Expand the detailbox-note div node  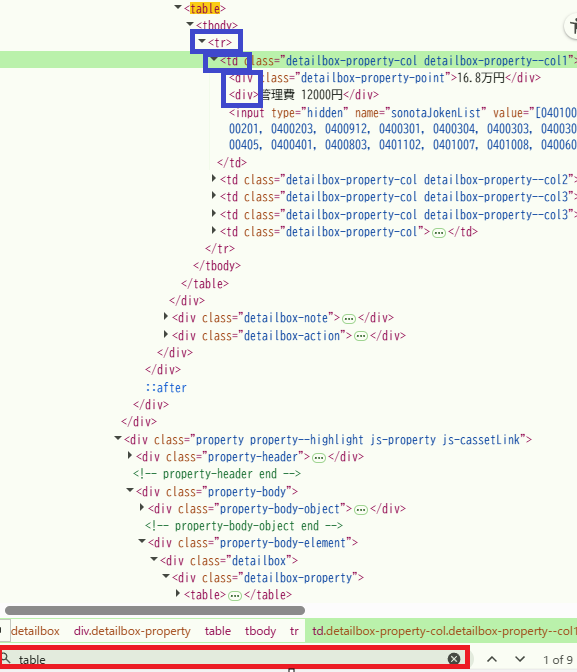pos(166,317)
